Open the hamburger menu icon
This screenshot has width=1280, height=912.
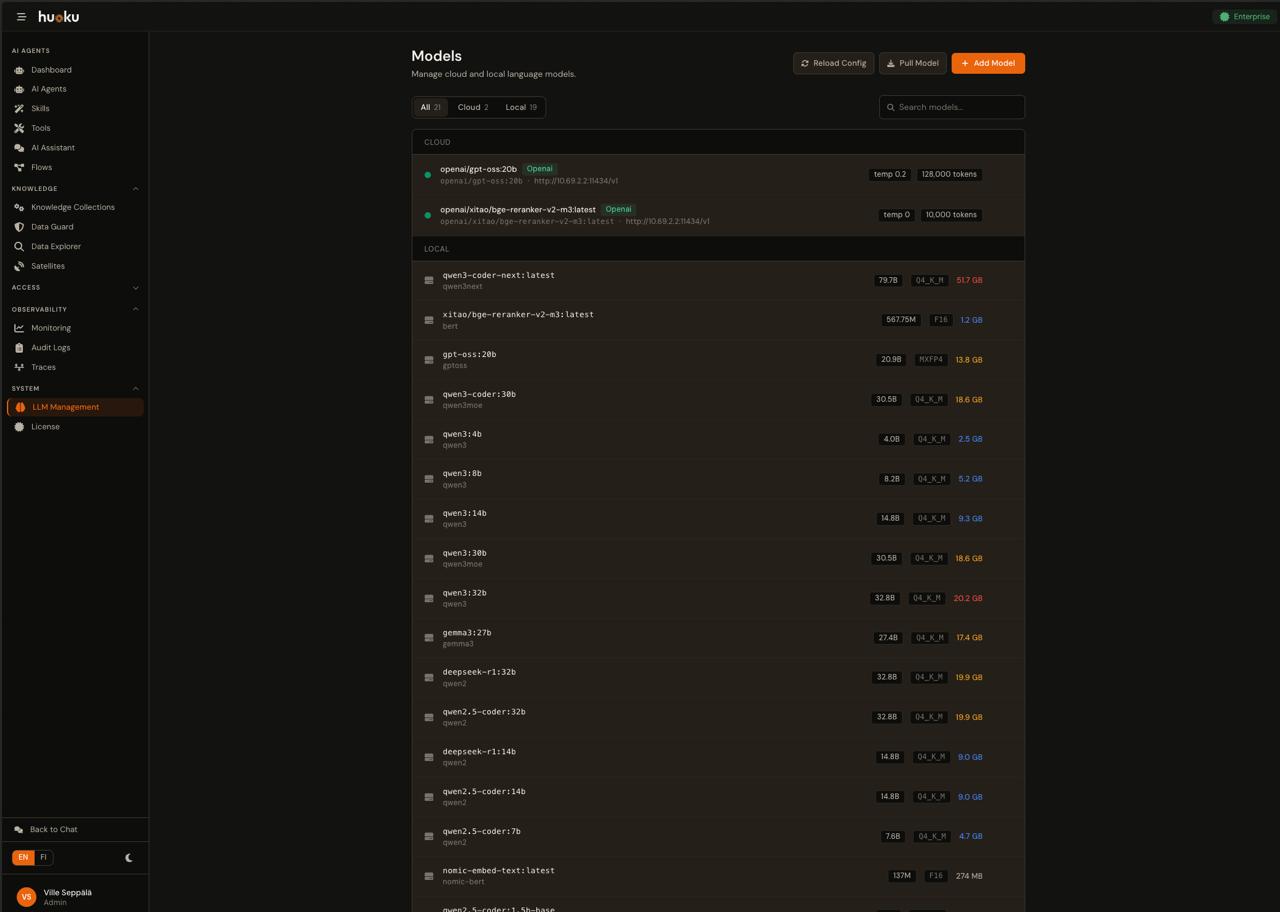click(21, 17)
